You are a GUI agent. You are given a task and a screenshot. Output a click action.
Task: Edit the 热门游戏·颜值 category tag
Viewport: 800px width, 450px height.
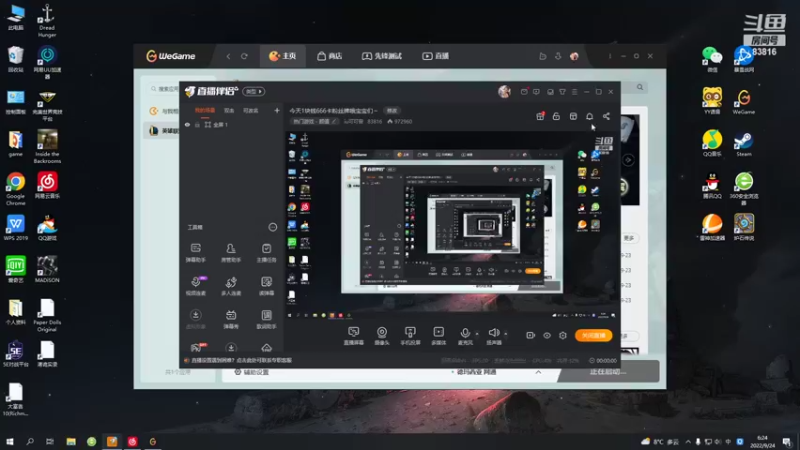click(314, 121)
